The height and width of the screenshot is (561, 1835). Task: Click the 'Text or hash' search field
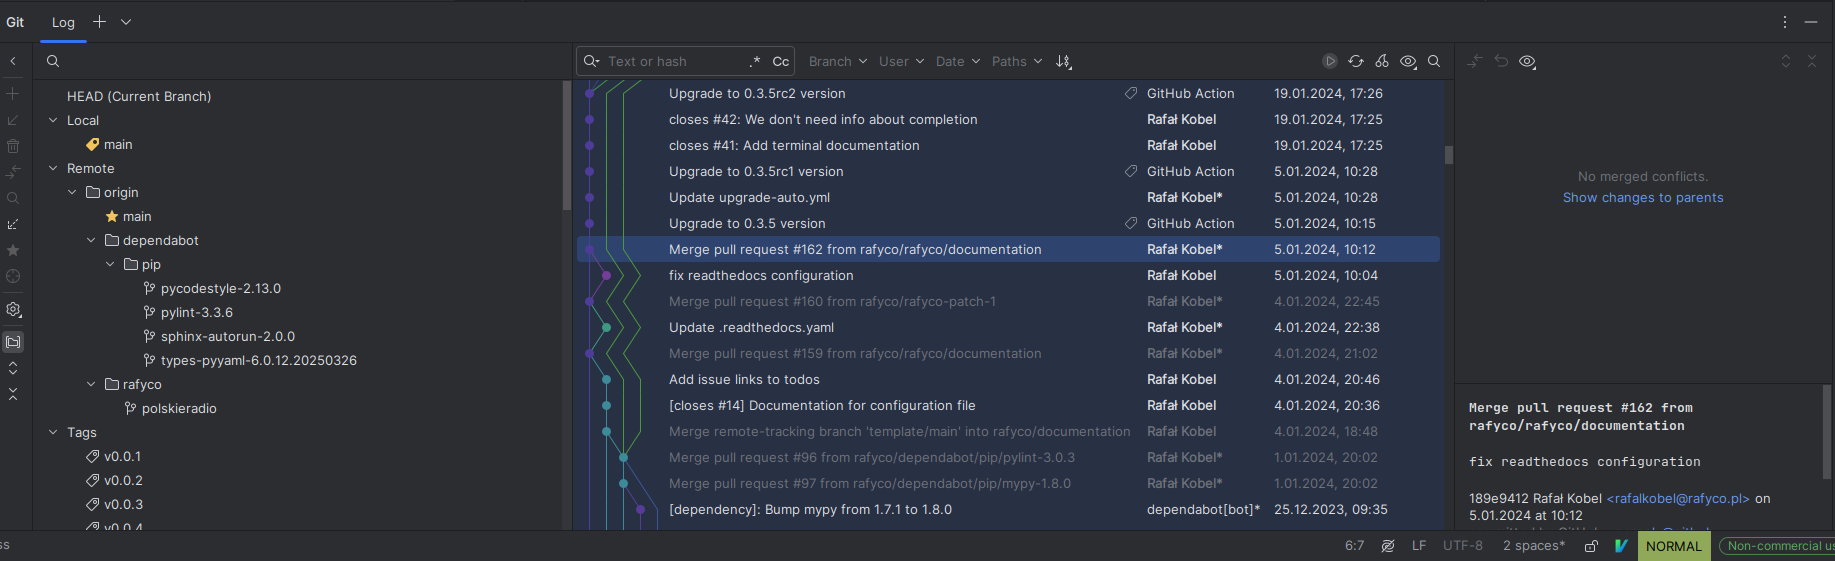670,61
